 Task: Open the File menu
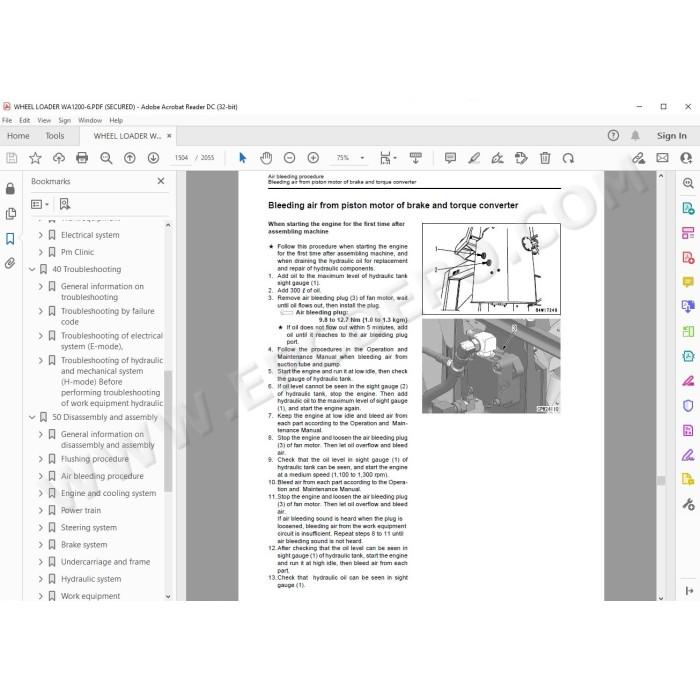tap(7, 120)
